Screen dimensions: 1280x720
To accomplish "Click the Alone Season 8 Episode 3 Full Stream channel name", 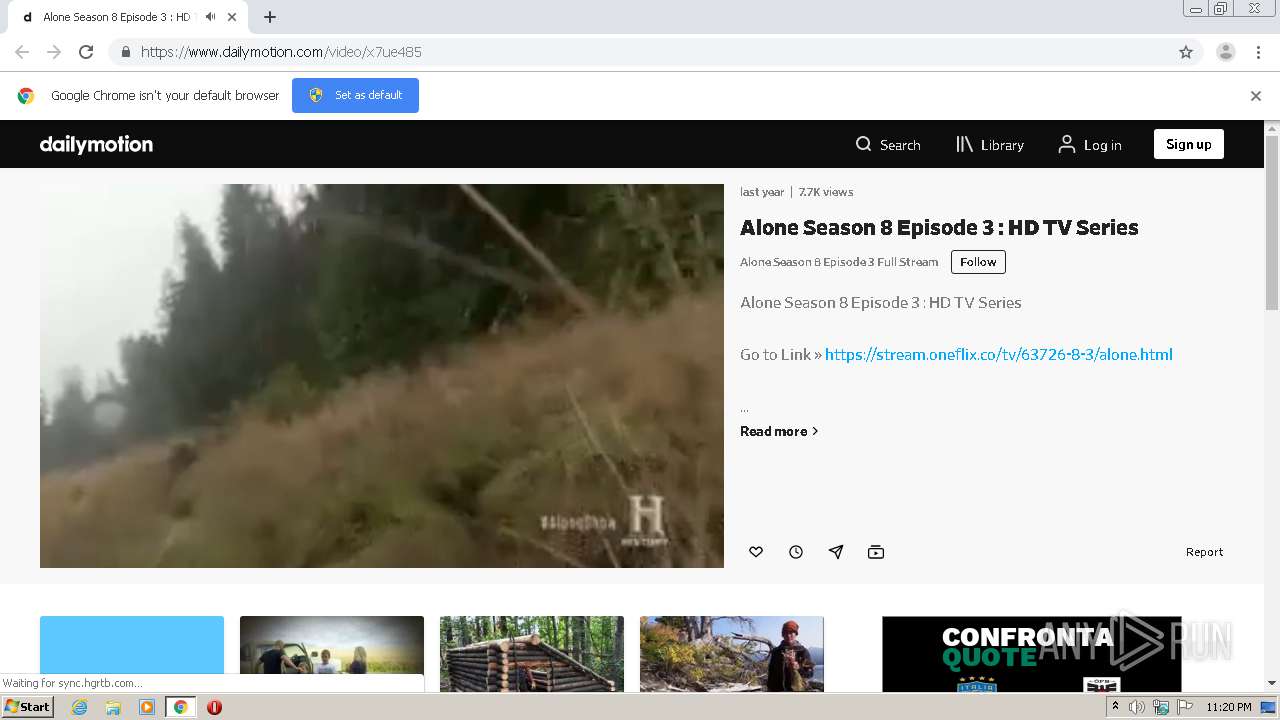I will (x=839, y=262).
